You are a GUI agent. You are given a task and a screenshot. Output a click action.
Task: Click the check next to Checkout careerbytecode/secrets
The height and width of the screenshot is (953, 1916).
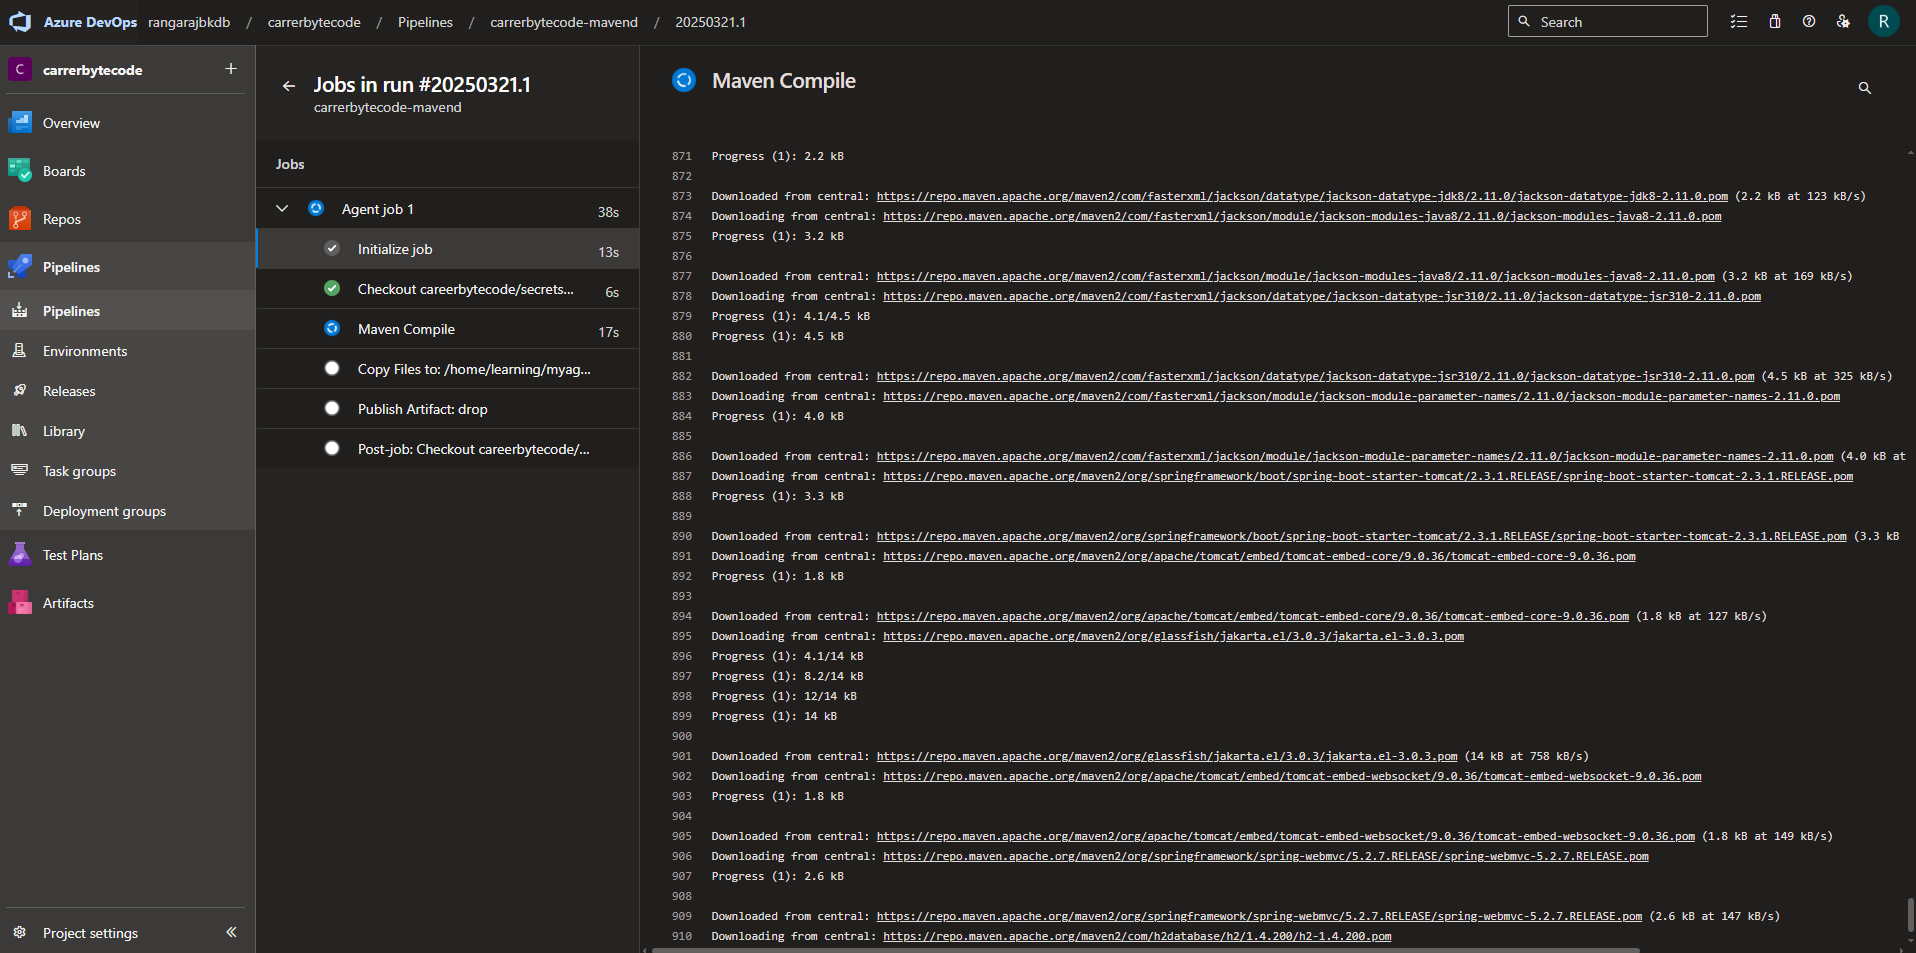[x=331, y=288]
